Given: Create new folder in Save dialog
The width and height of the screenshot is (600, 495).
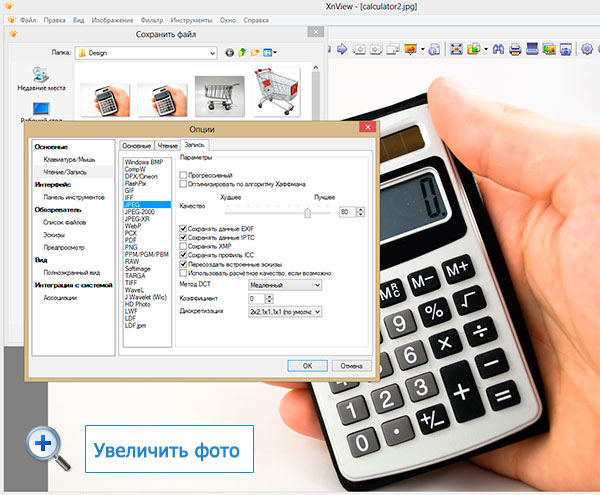Looking at the screenshot, I should click(x=255, y=52).
